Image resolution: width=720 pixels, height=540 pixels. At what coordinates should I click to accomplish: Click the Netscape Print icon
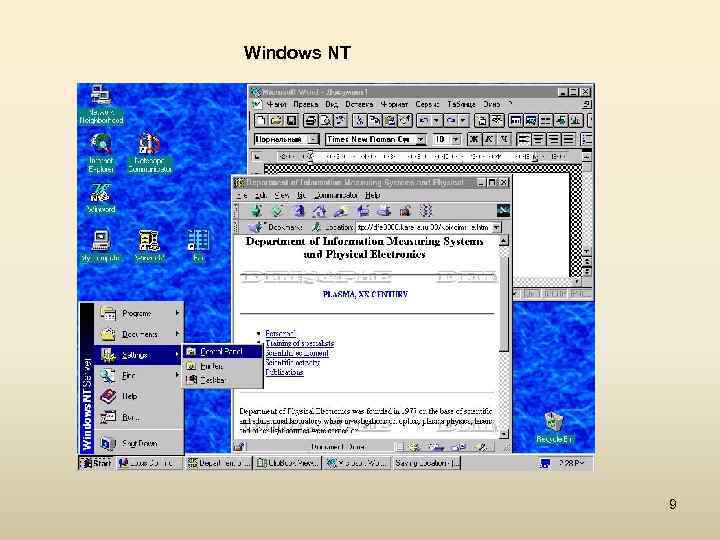tap(384, 211)
